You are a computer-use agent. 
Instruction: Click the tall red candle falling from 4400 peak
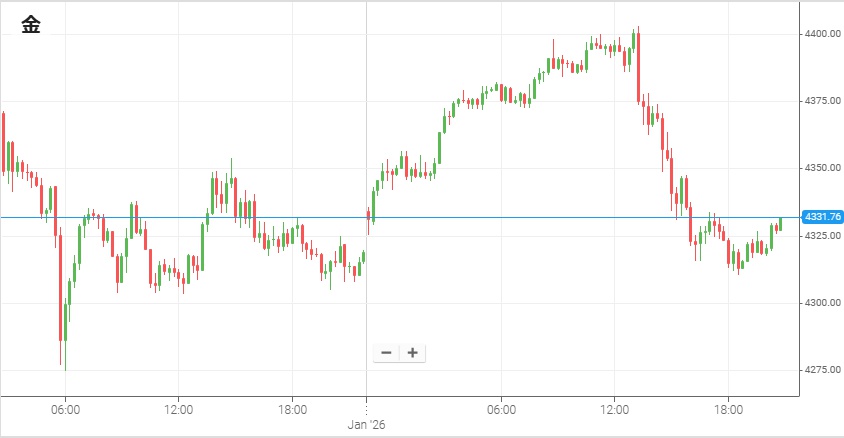(637, 66)
